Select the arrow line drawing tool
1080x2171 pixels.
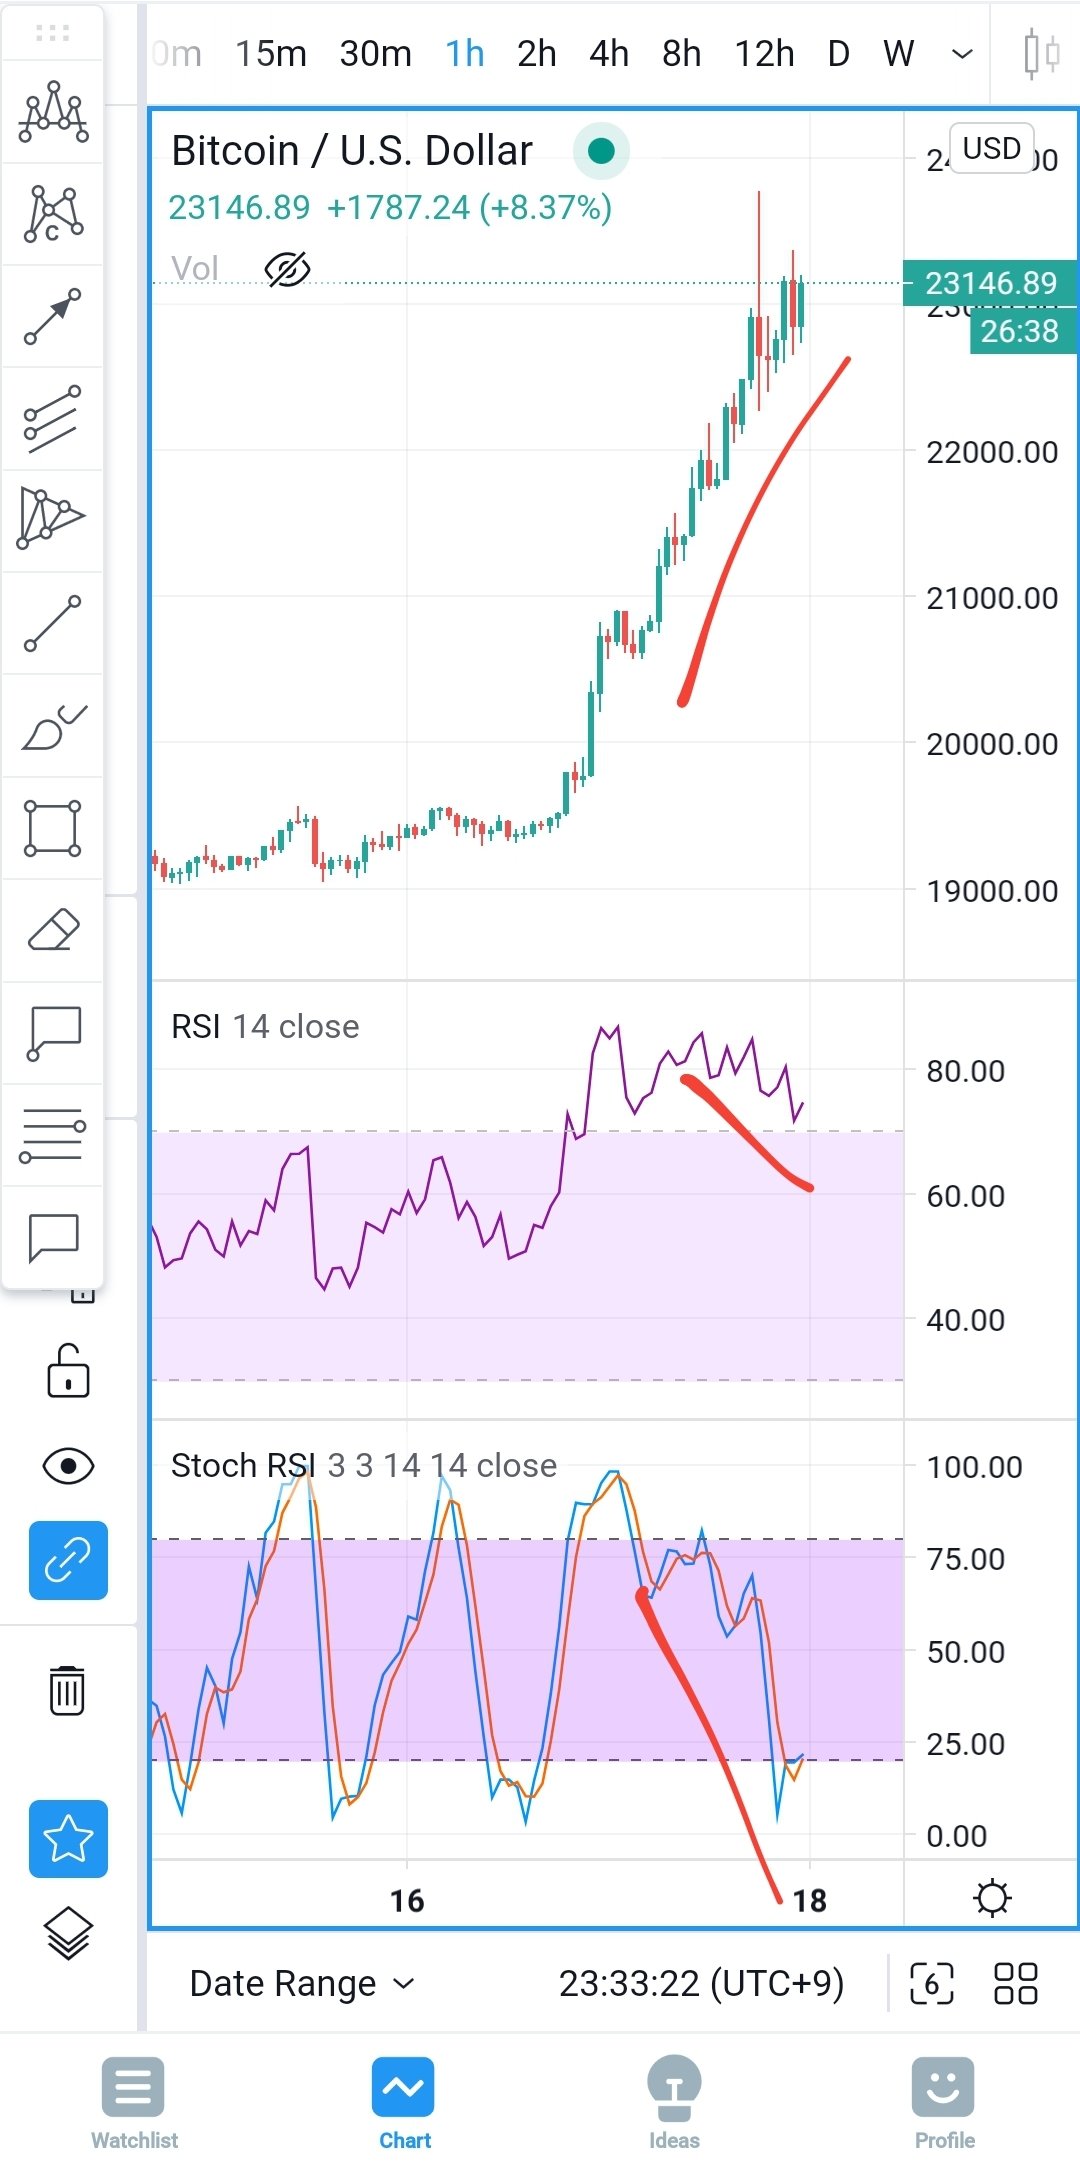coord(53,316)
